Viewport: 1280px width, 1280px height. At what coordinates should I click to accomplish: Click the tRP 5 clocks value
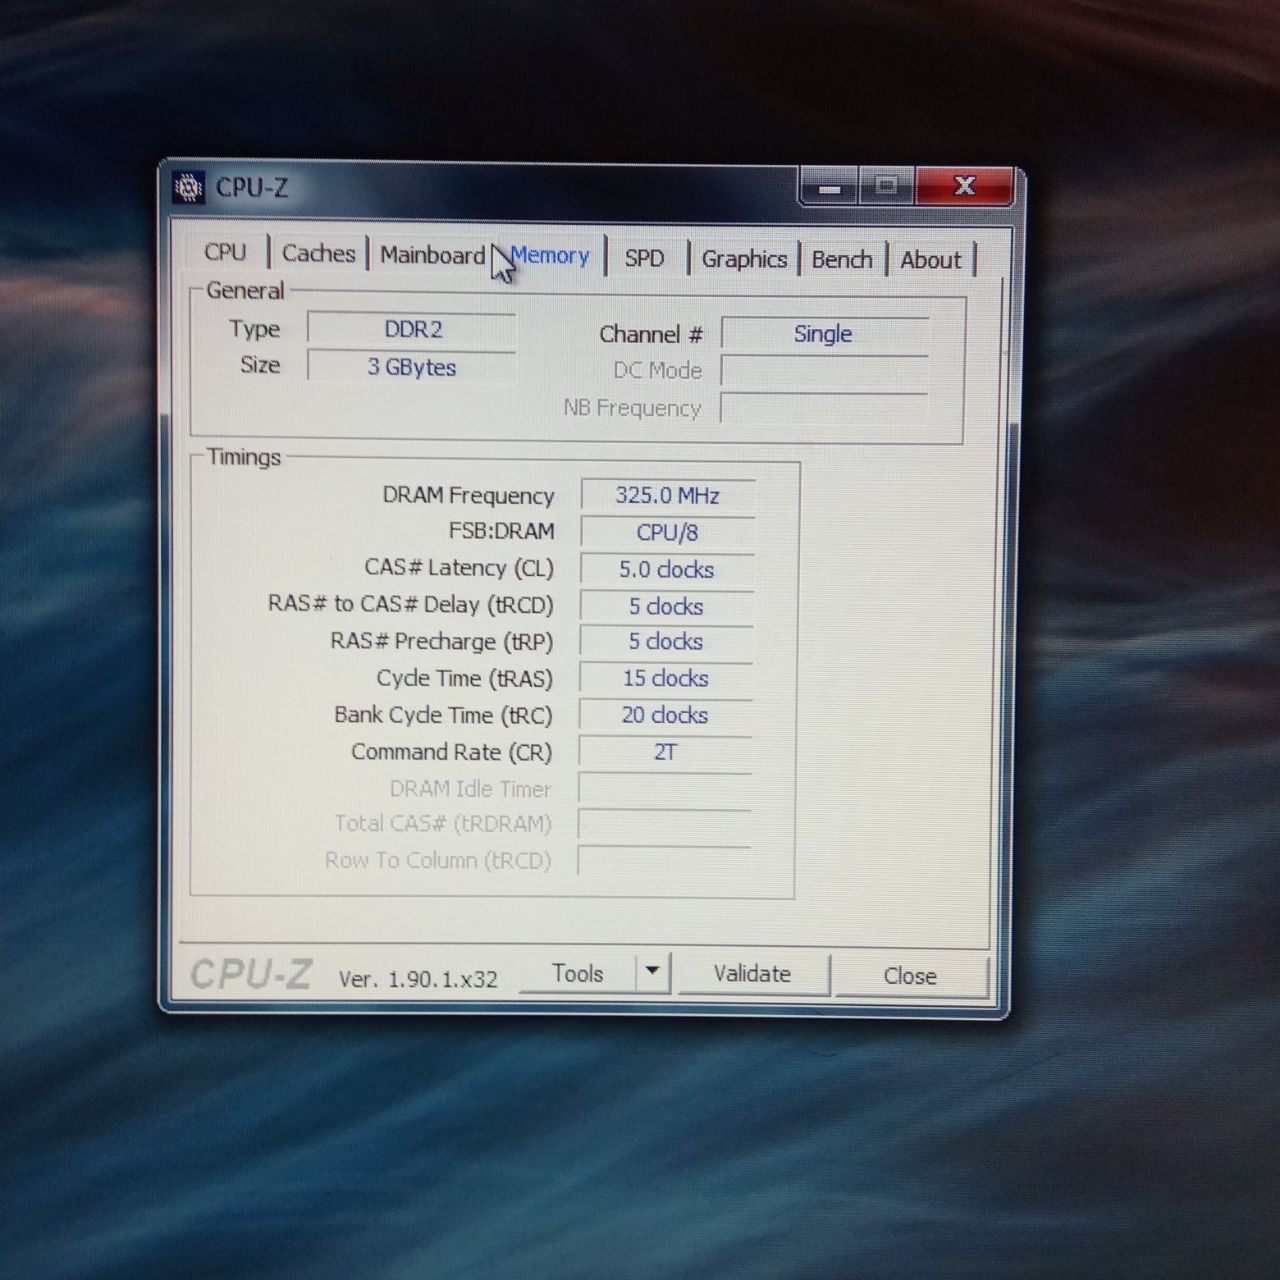pos(666,641)
